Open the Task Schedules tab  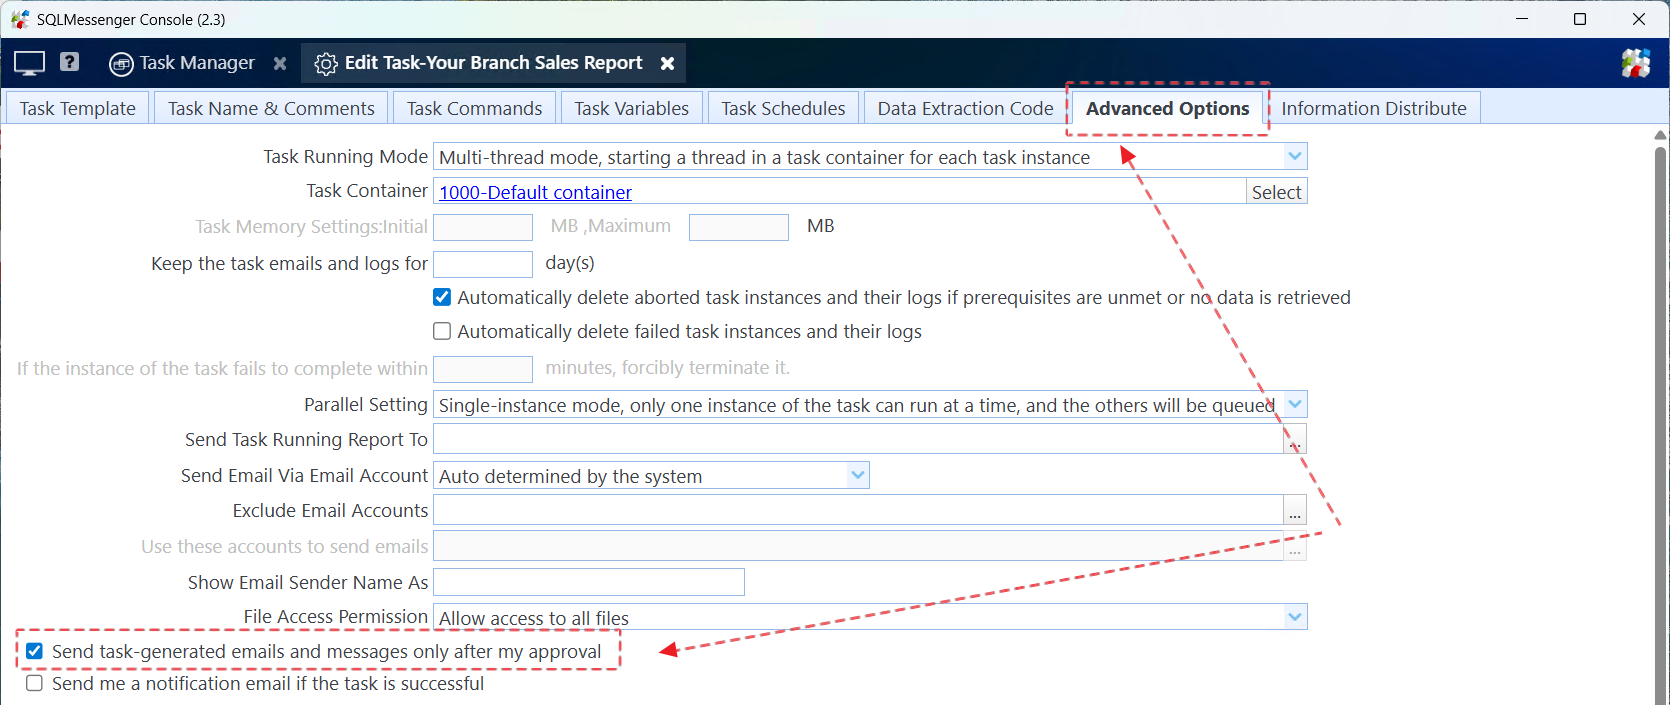click(783, 108)
